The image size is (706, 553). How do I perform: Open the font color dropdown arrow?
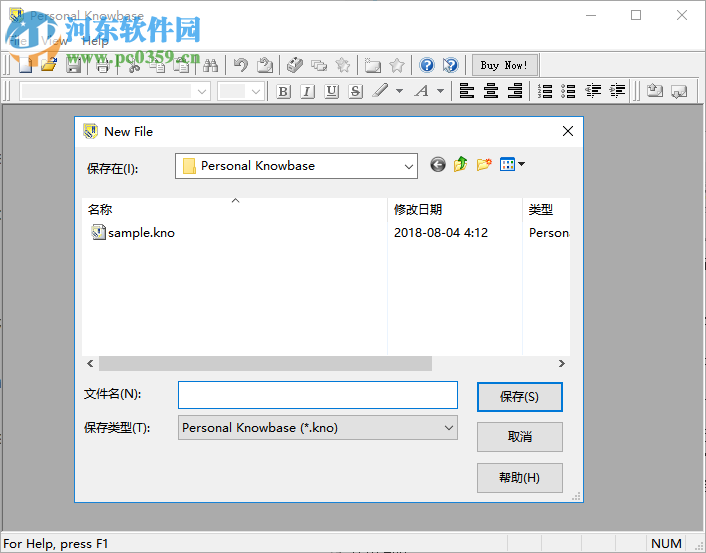click(440, 91)
